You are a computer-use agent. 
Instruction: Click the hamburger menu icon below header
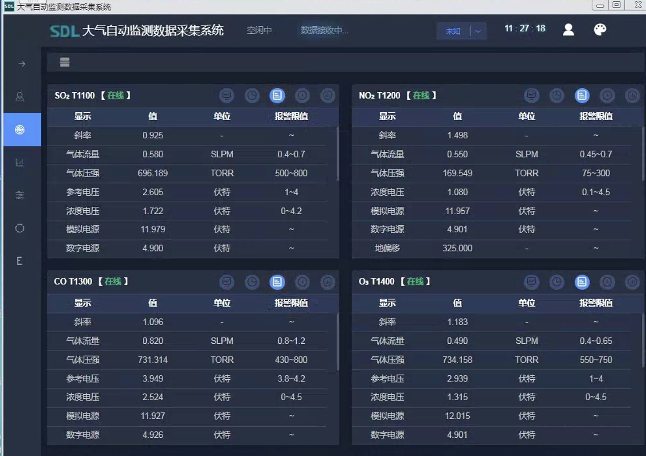click(65, 62)
